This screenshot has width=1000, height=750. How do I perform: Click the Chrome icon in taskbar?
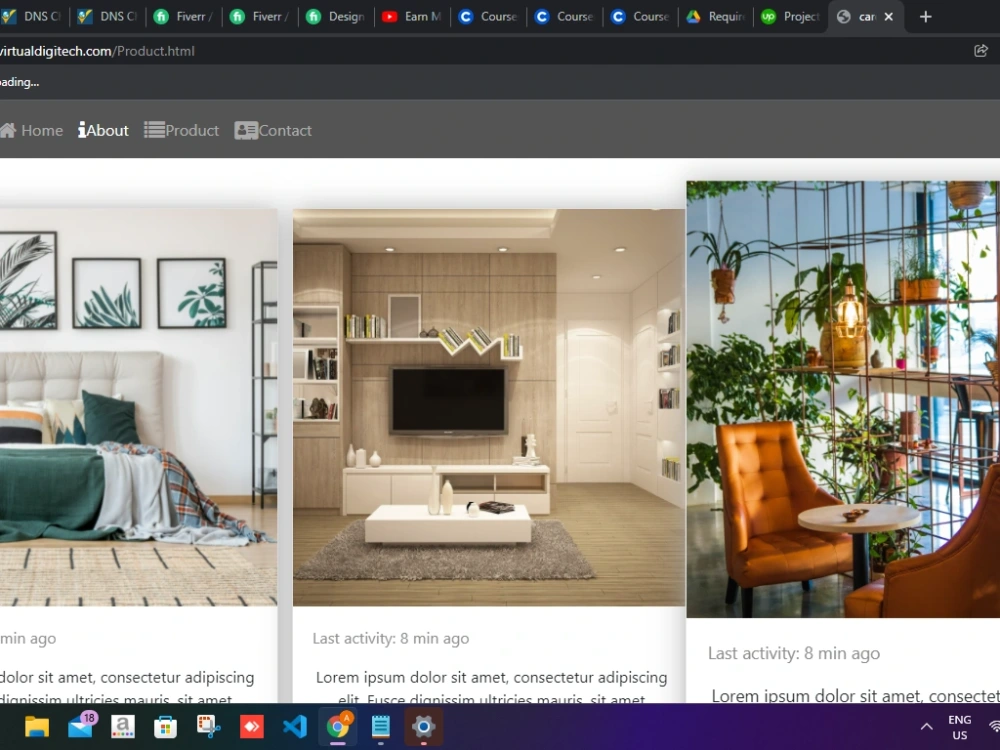[x=338, y=726]
